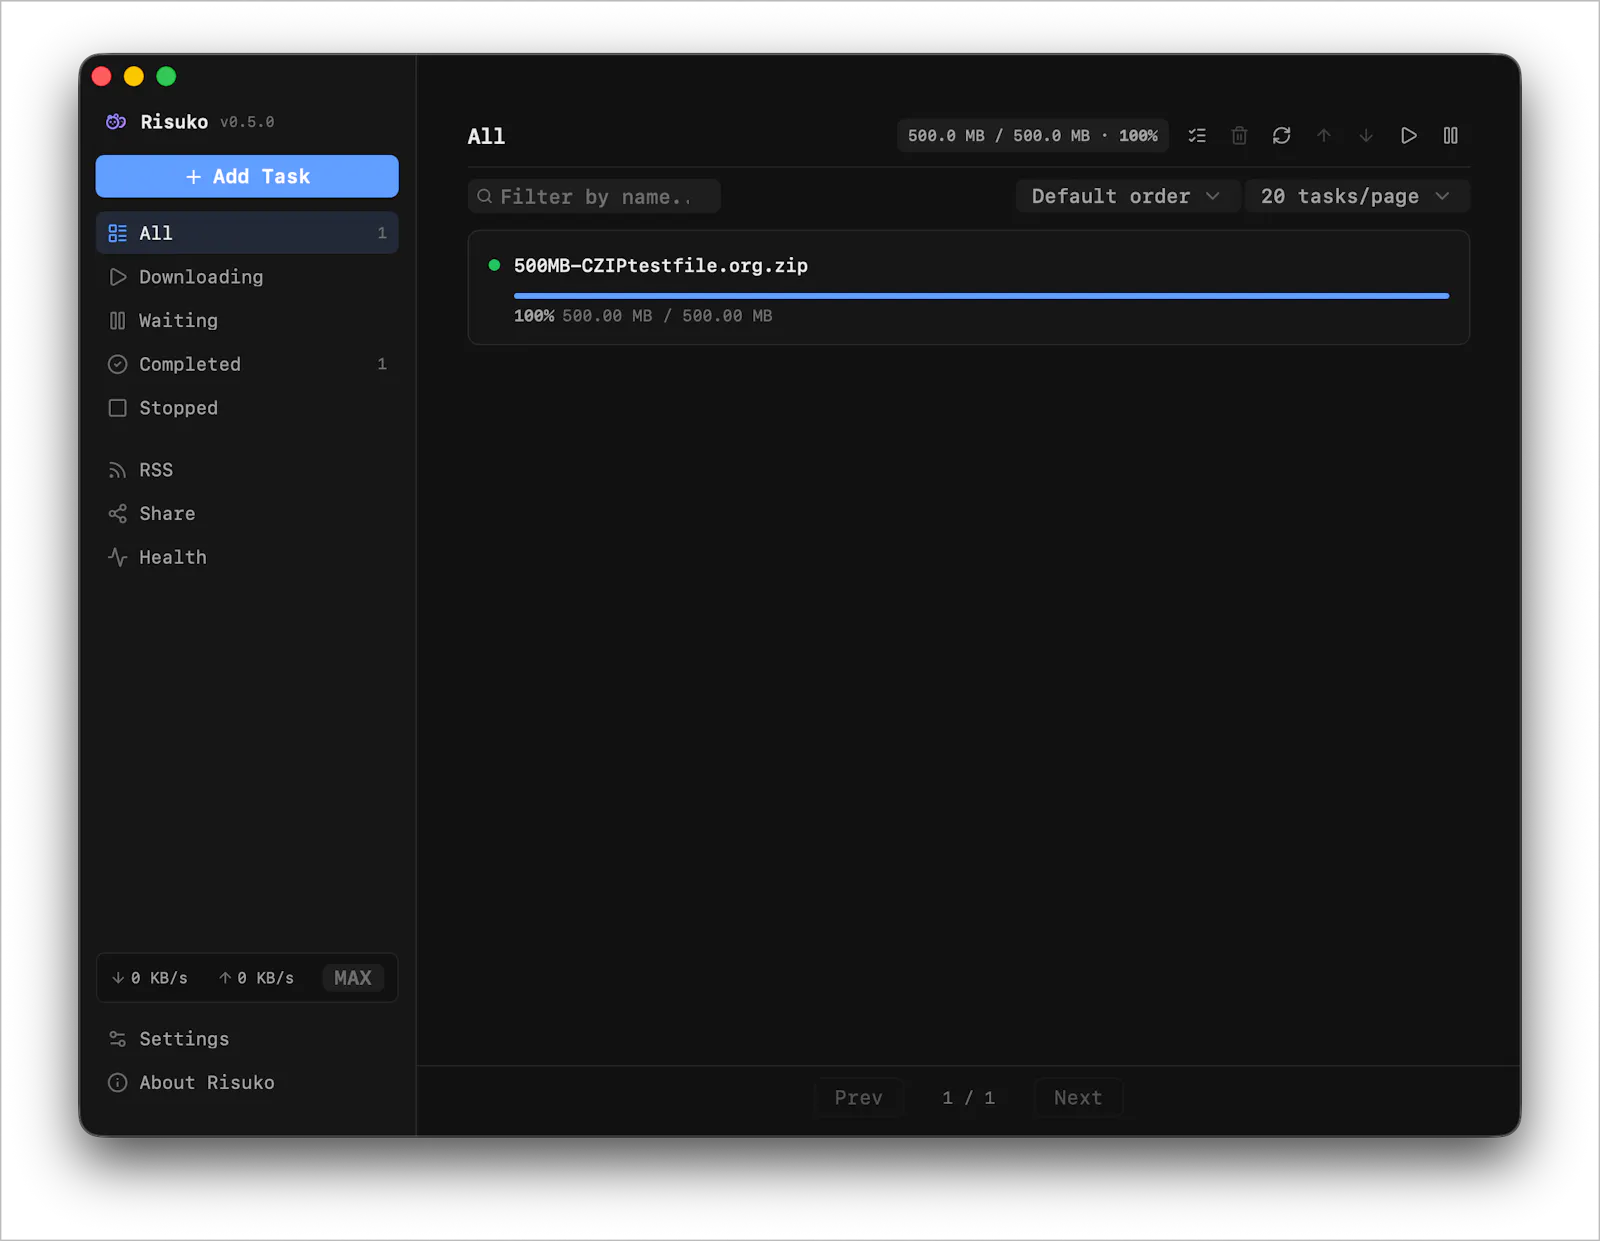
Task: Click the task's blue progress bar
Action: [981, 296]
